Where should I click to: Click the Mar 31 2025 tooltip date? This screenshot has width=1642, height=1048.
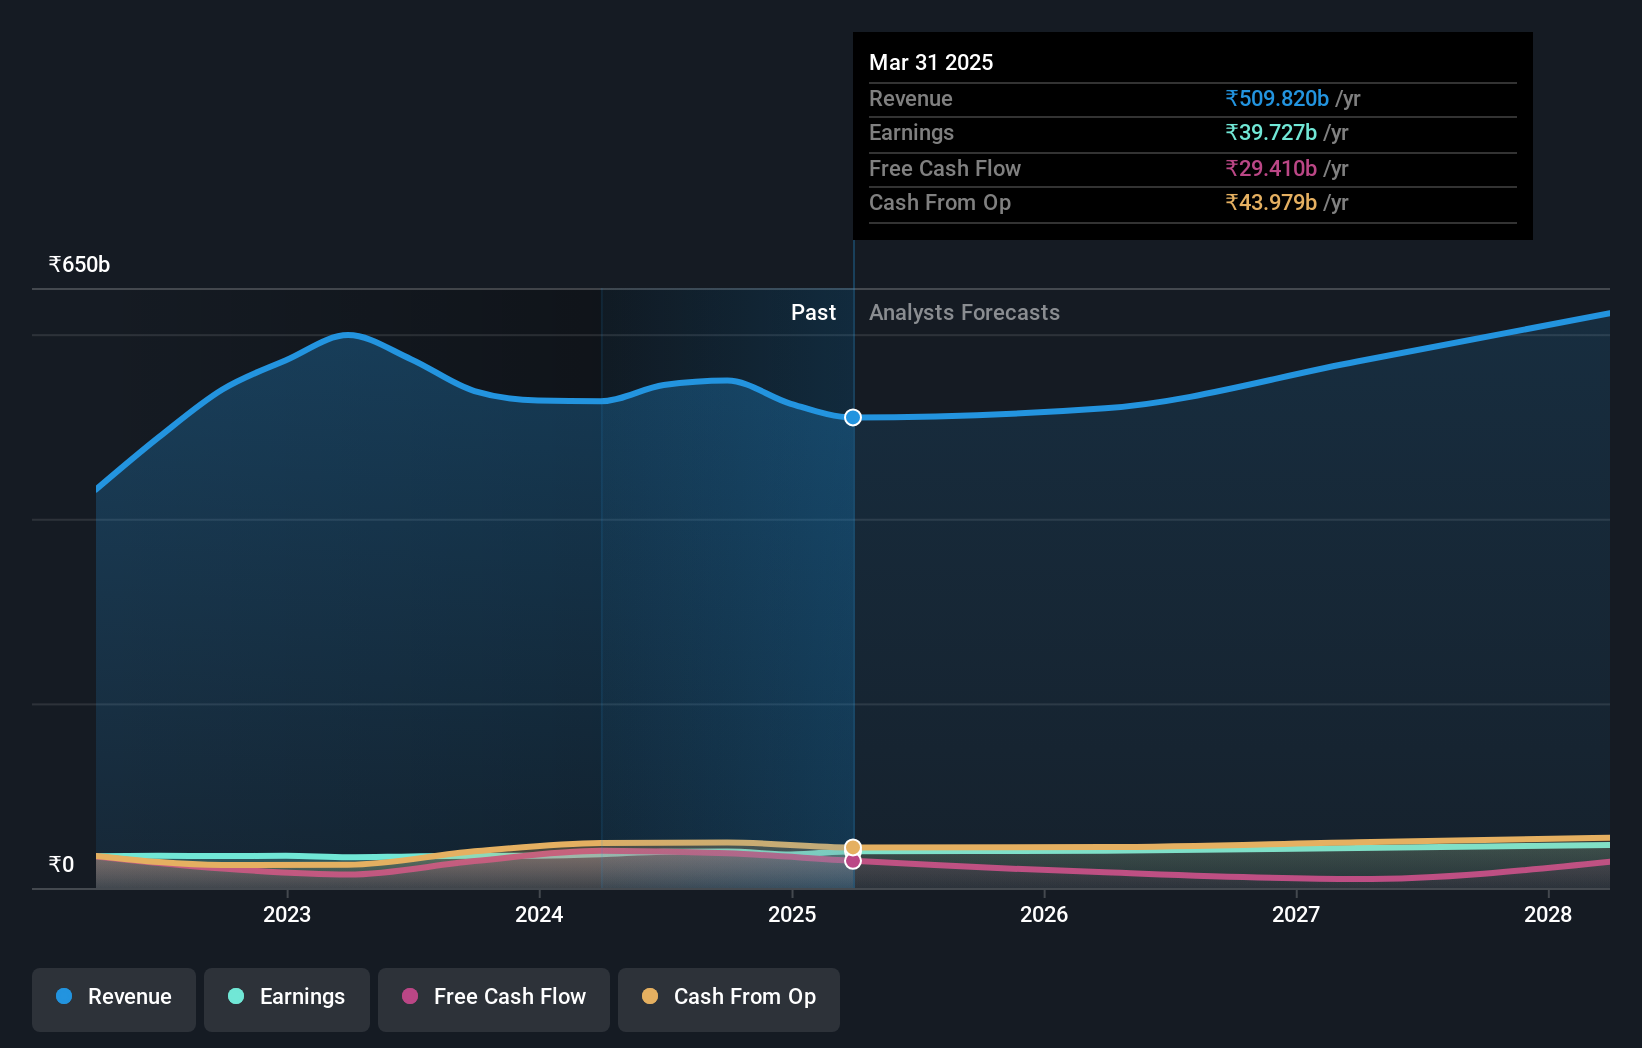coord(931,62)
